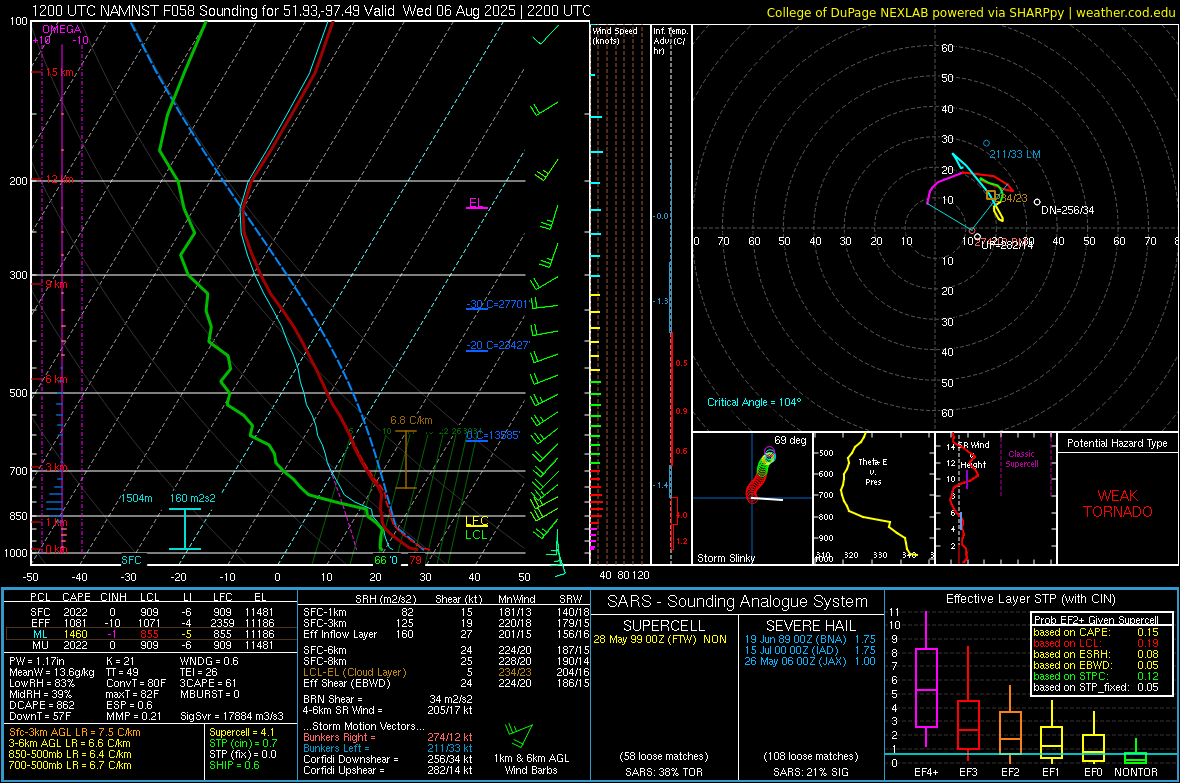The height and width of the screenshot is (783, 1180).
Task: Click the red "WEAK TORNADO" hazard text
Action: click(x=1118, y=504)
